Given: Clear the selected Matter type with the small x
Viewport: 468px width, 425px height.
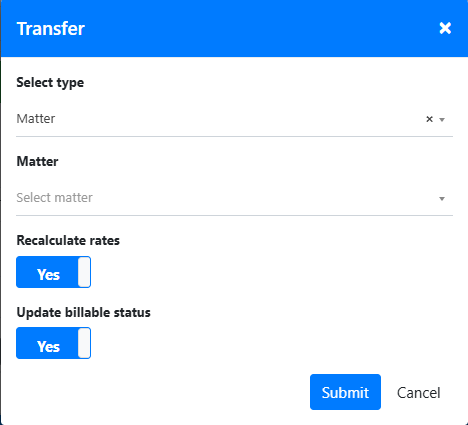Looking at the screenshot, I should click(x=429, y=119).
